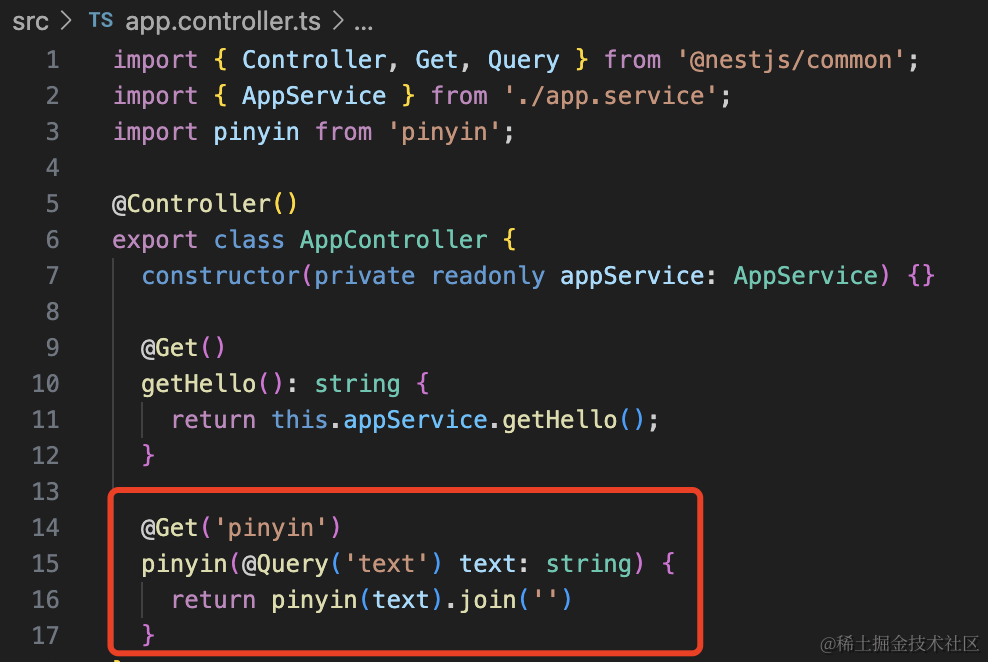988x662 pixels.
Task: Click the @Get('pinyin') decorator
Action: [x=241, y=527]
